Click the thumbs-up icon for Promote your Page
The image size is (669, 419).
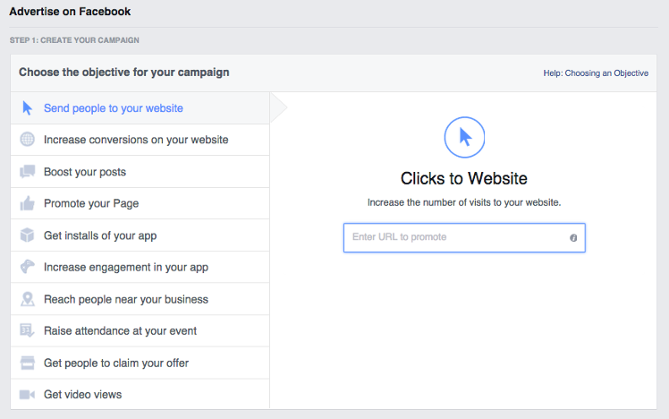[27, 203]
